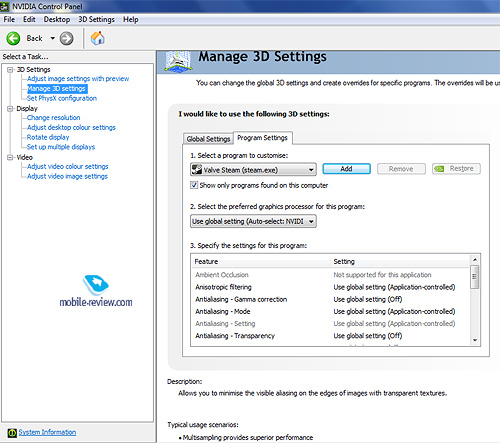Select Antialiasing - Gamma correction row
Viewport: 500px width, 443px height.
coord(330,299)
